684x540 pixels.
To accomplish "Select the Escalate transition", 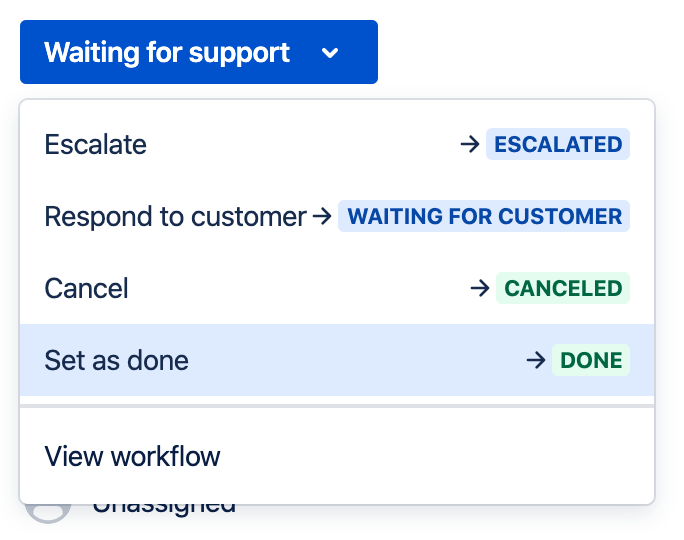I will 96,144.
